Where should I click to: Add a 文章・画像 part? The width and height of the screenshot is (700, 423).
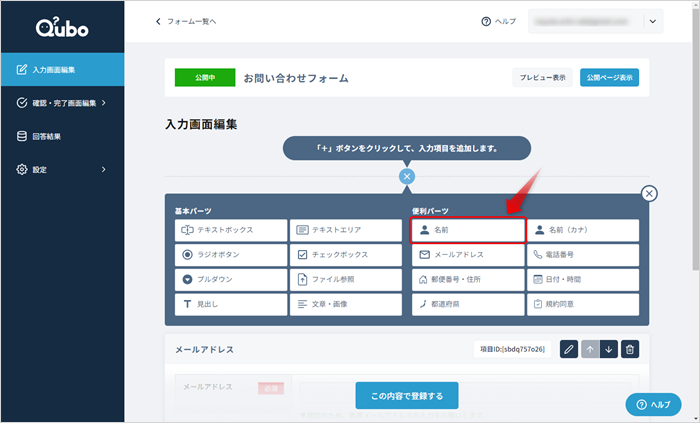[346, 304]
